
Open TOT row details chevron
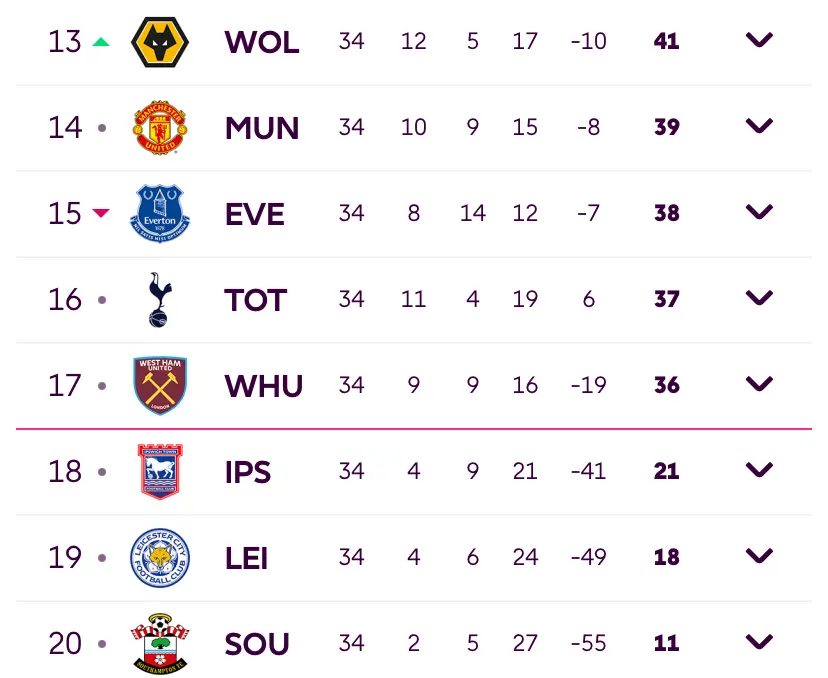click(x=759, y=298)
